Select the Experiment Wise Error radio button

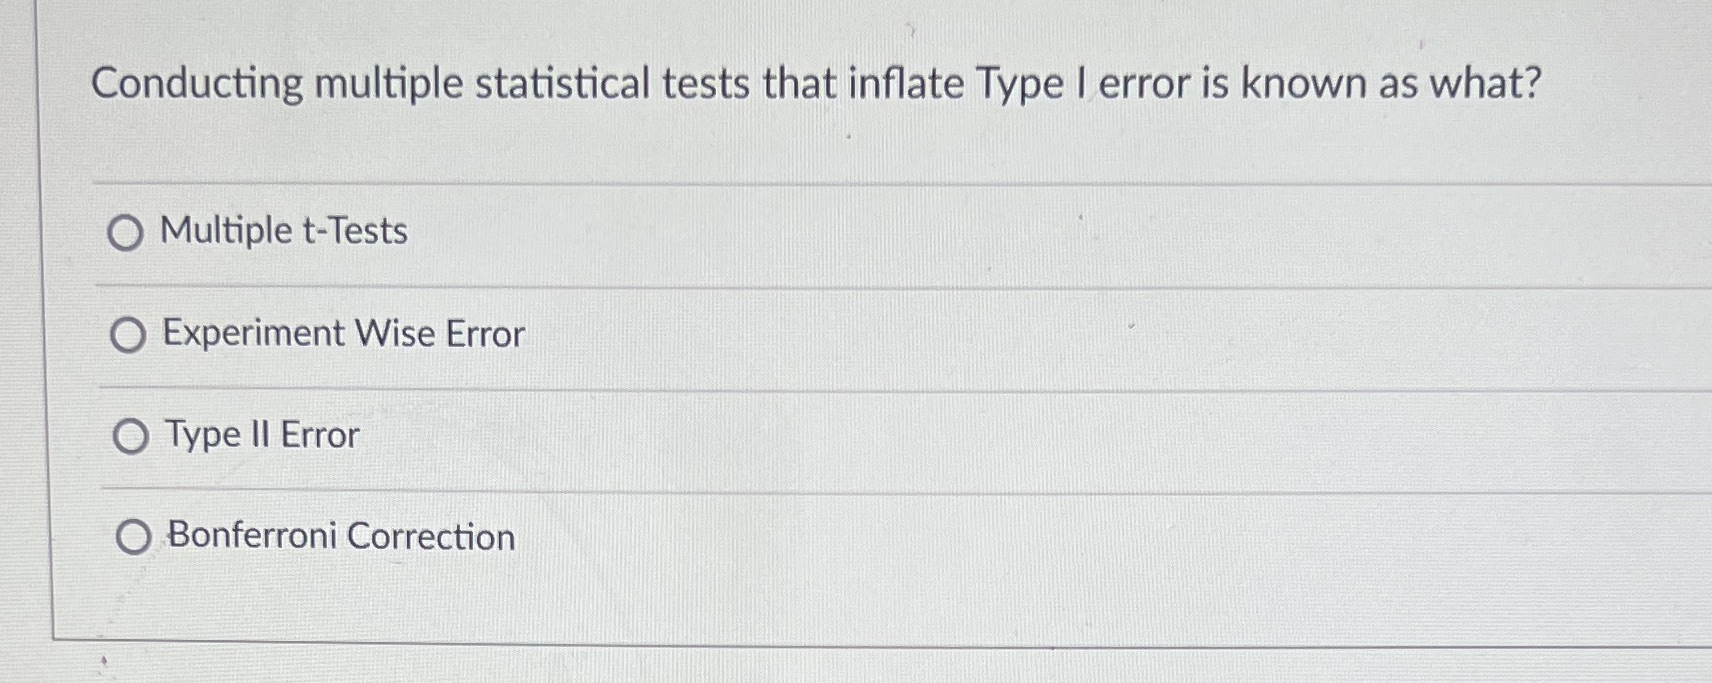click(x=130, y=336)
